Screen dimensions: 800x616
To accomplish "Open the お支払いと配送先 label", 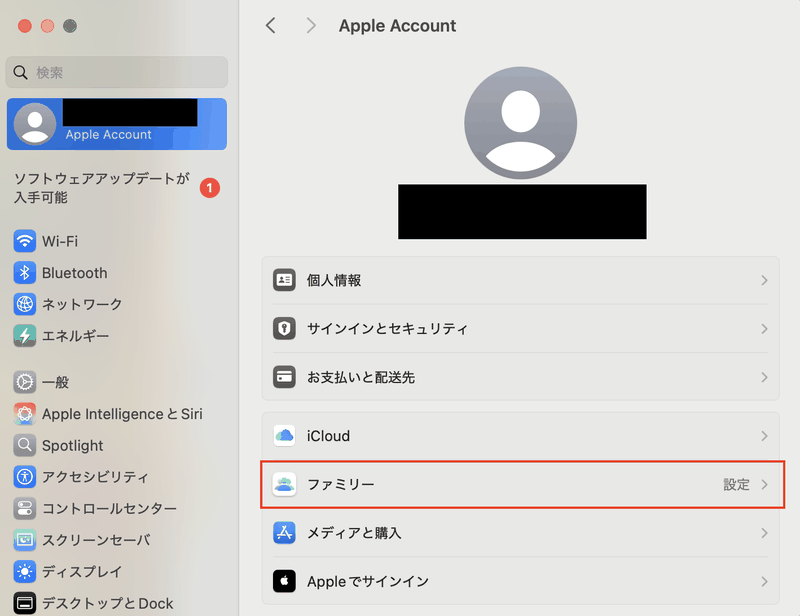I will (361, 377).
